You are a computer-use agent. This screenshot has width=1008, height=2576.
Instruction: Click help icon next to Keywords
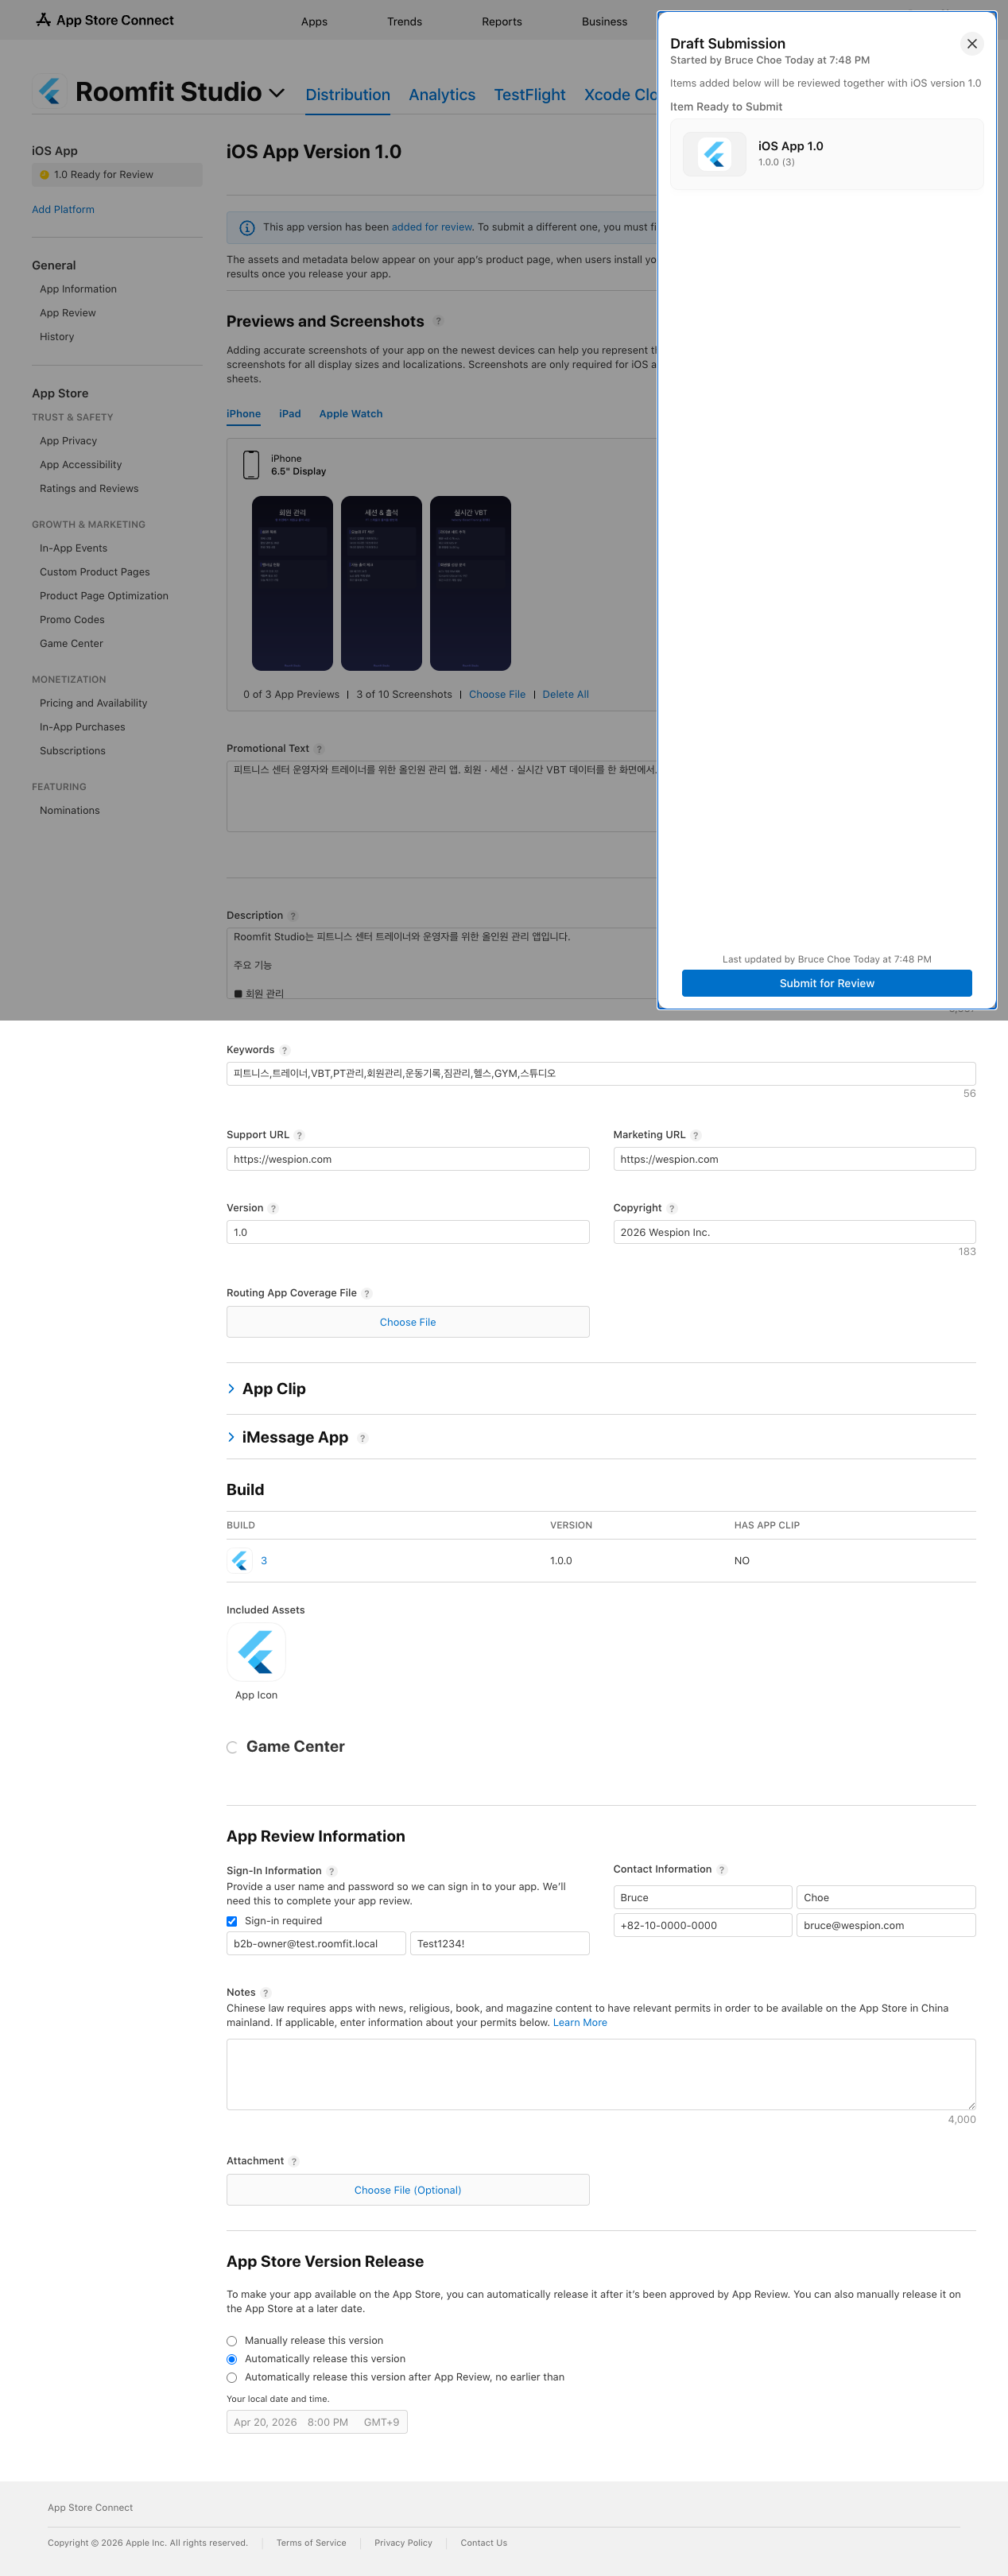pos(285,1050)
